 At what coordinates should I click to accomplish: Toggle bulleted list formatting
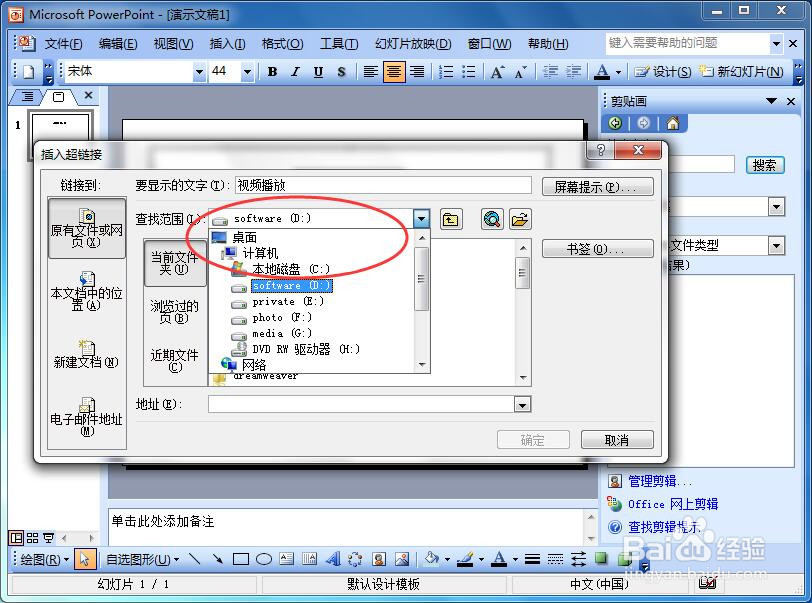tap(469, 72)
